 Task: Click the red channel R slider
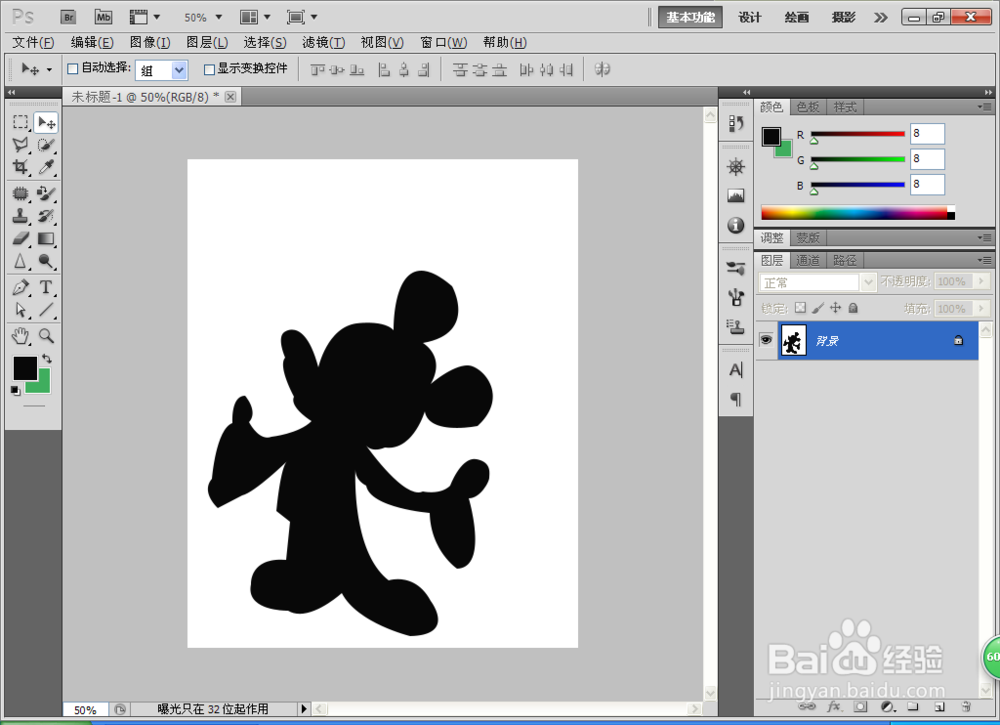(858, 135)
